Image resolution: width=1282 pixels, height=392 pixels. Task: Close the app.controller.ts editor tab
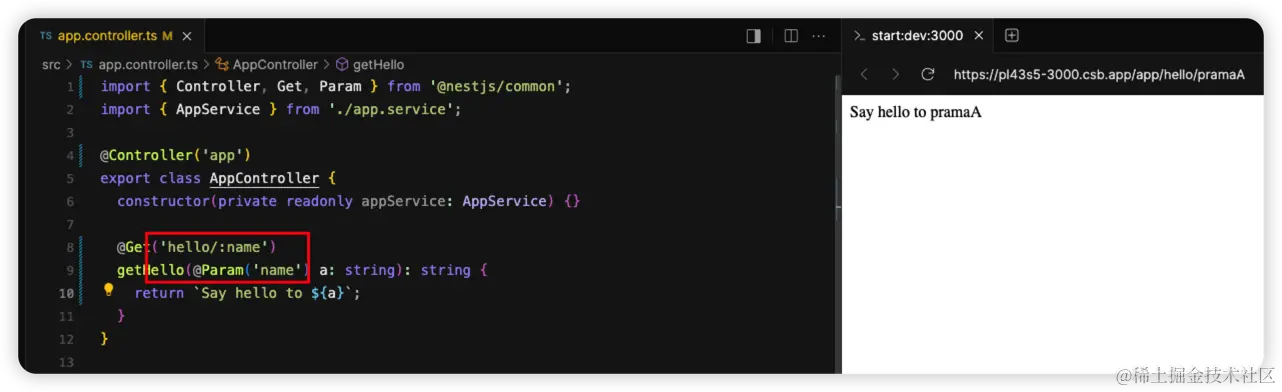coord(187,36)
